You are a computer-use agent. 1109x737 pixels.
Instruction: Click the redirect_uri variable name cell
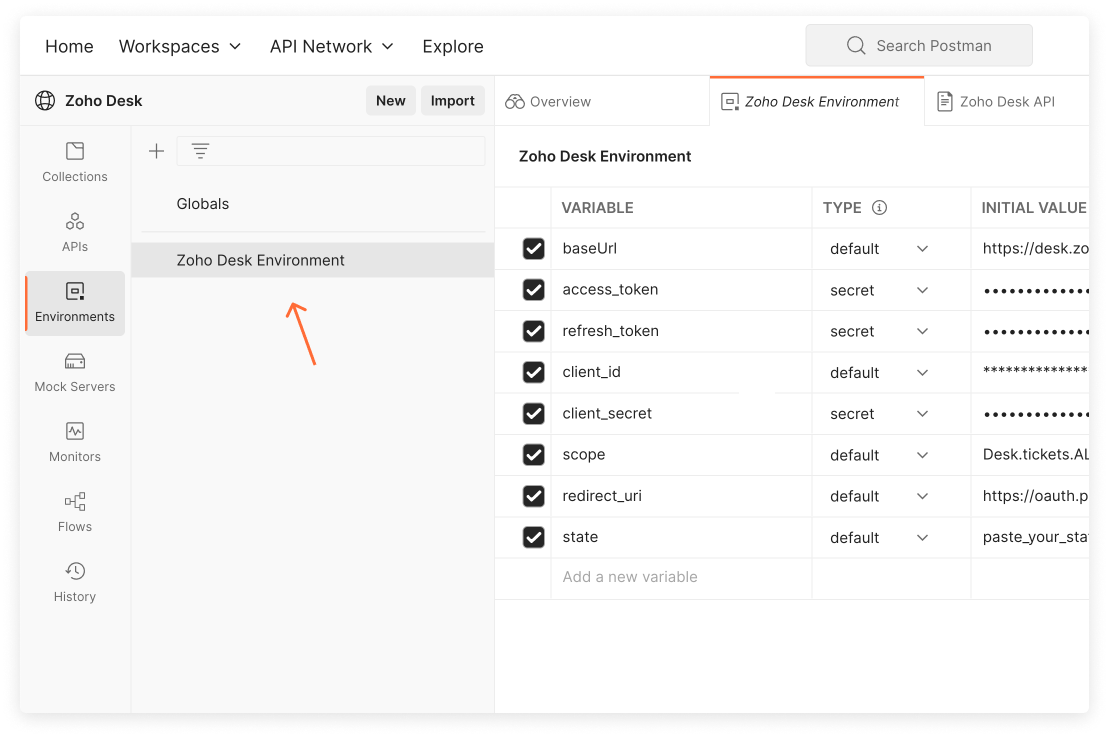[681, 496]
